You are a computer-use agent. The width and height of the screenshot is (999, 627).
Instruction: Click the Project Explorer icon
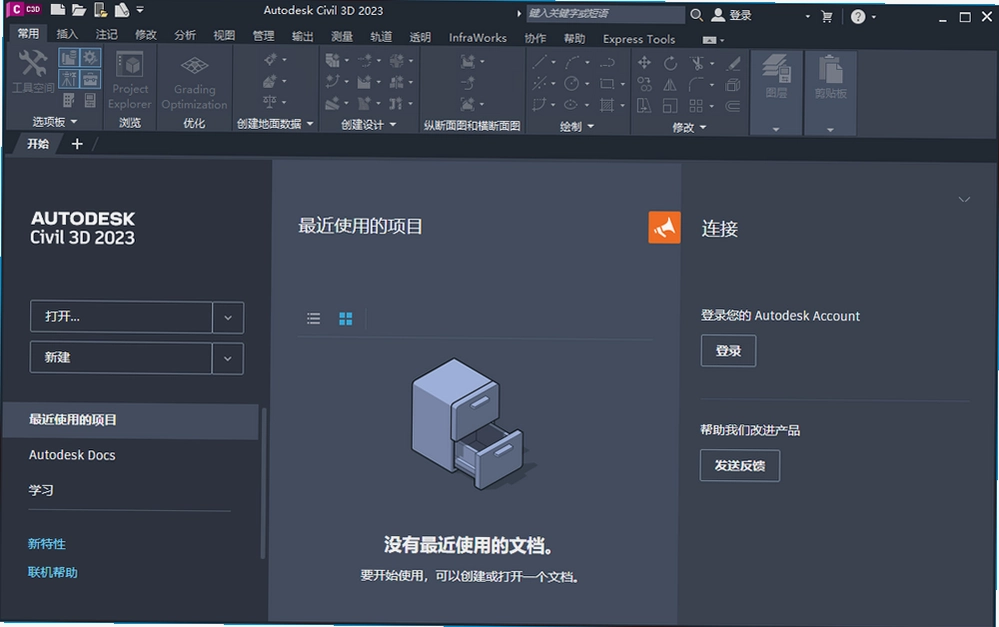point(130,80)
